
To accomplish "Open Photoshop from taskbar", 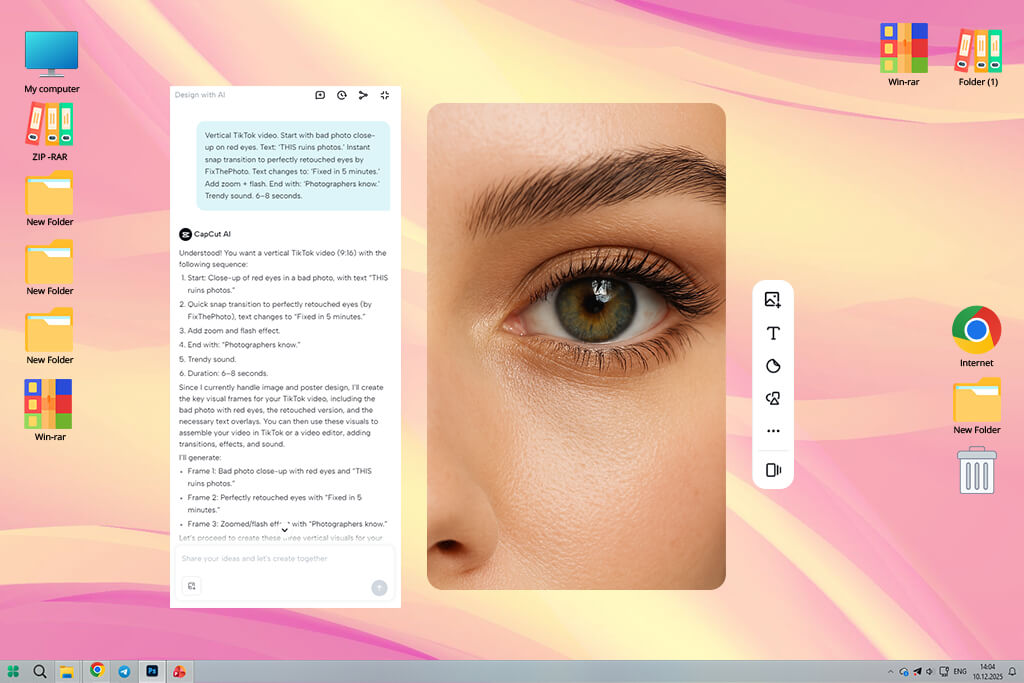I will click(152, 671).
